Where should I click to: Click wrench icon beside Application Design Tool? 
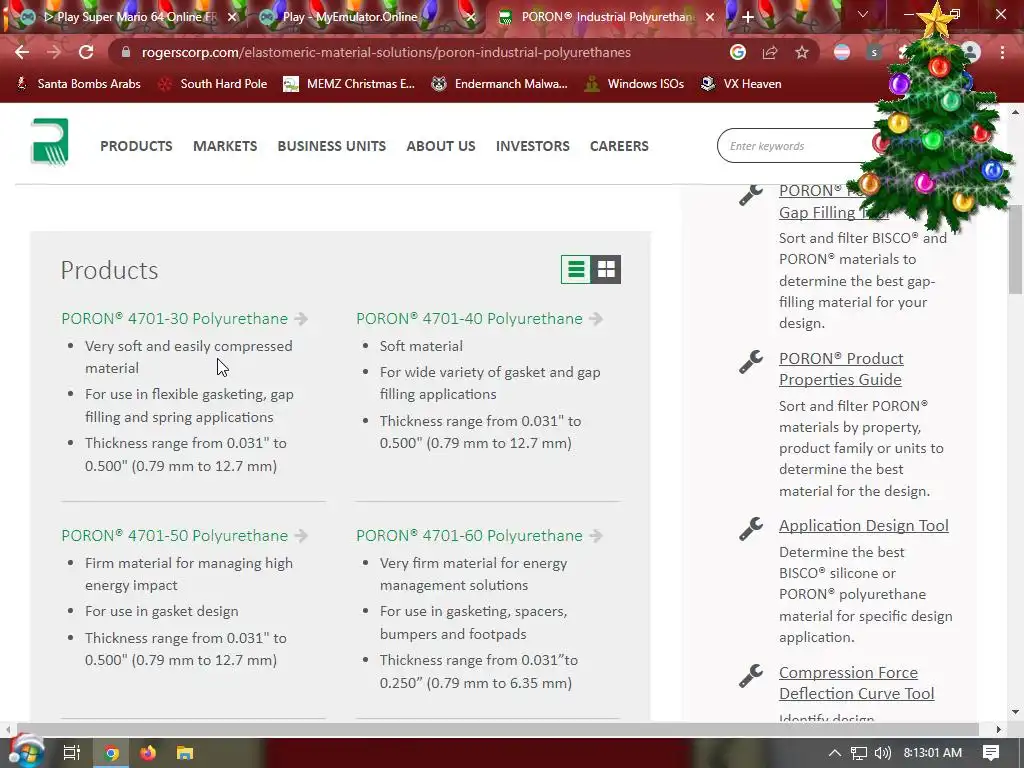pyautogui.click(x=750, y=529)
